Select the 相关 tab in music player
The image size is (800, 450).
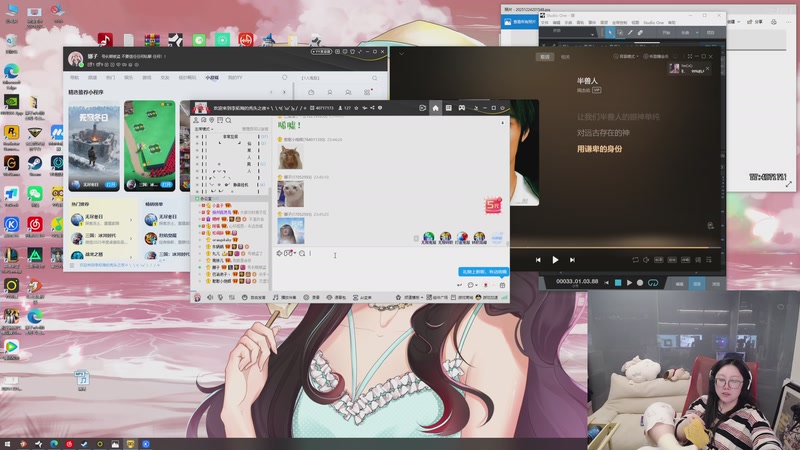pos(565,57)
